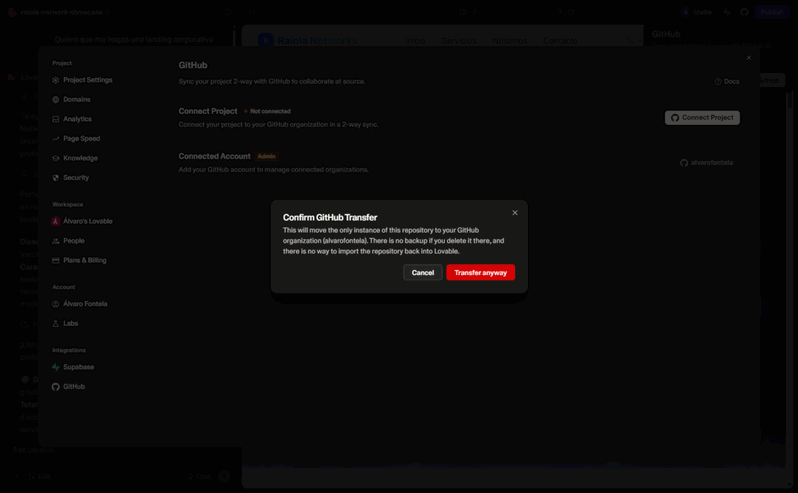798x493 pixels.
Task: Toggle Chat mode below the chat input
Action: coord(198,476)
